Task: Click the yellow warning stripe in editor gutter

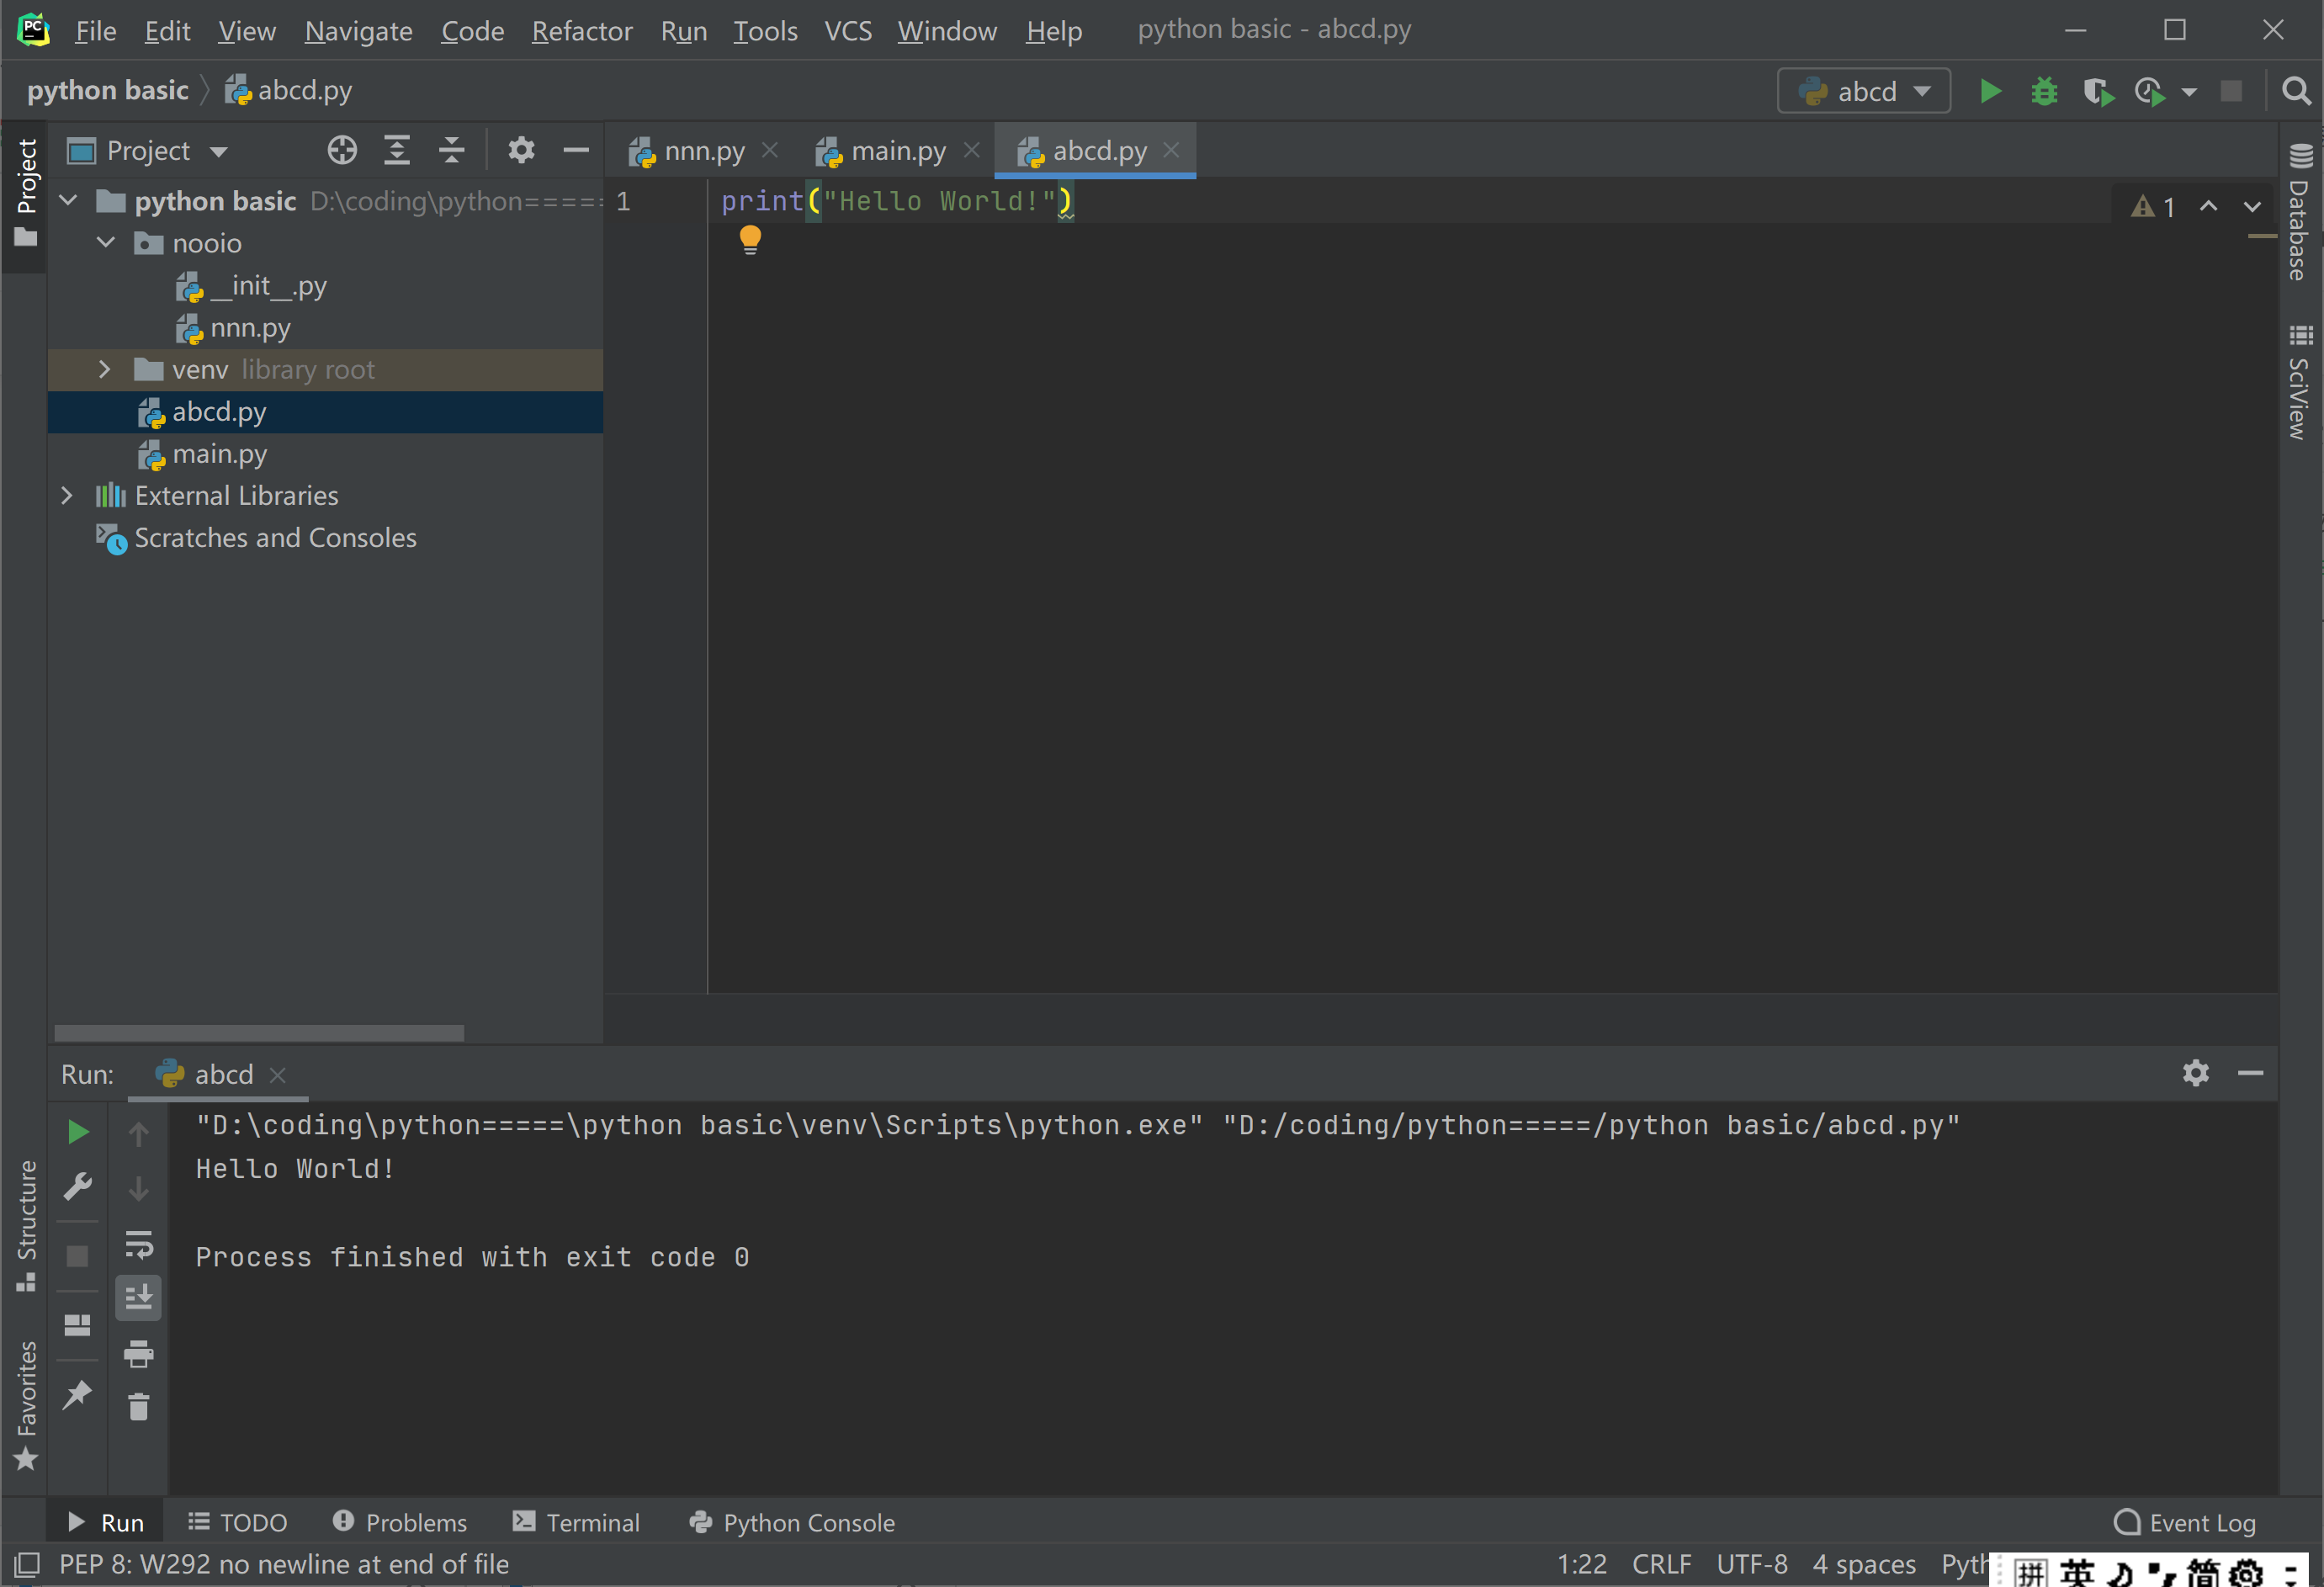Action: [x=2261, y=236]
